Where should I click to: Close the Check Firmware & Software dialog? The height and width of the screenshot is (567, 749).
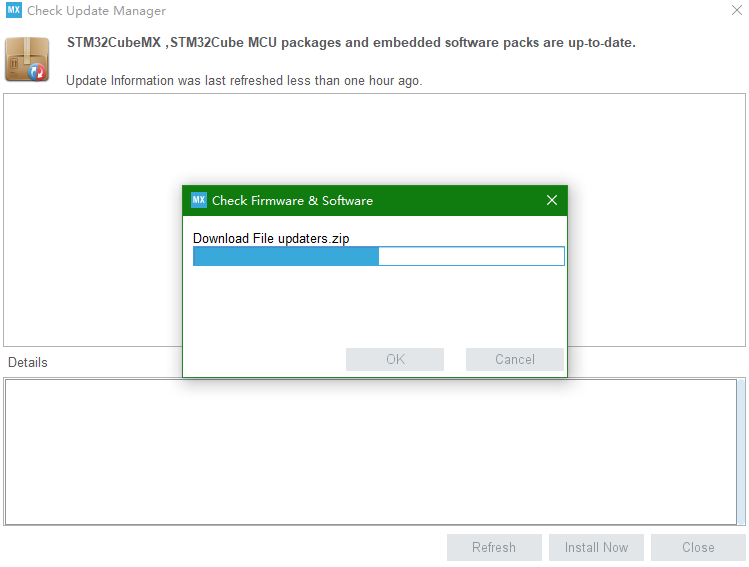[552, 200]
